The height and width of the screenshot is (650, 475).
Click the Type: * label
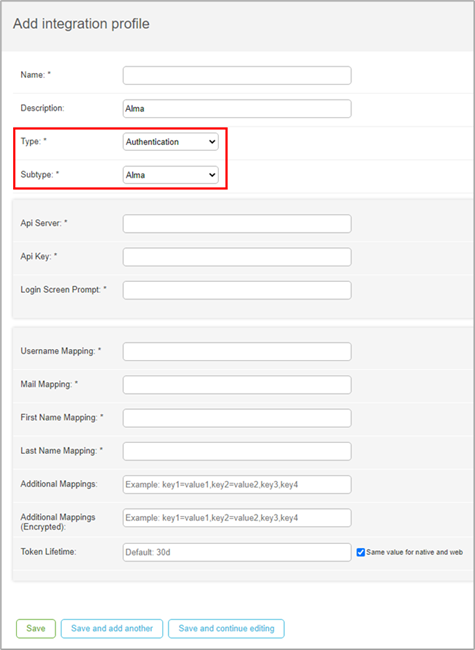(34, 141)
